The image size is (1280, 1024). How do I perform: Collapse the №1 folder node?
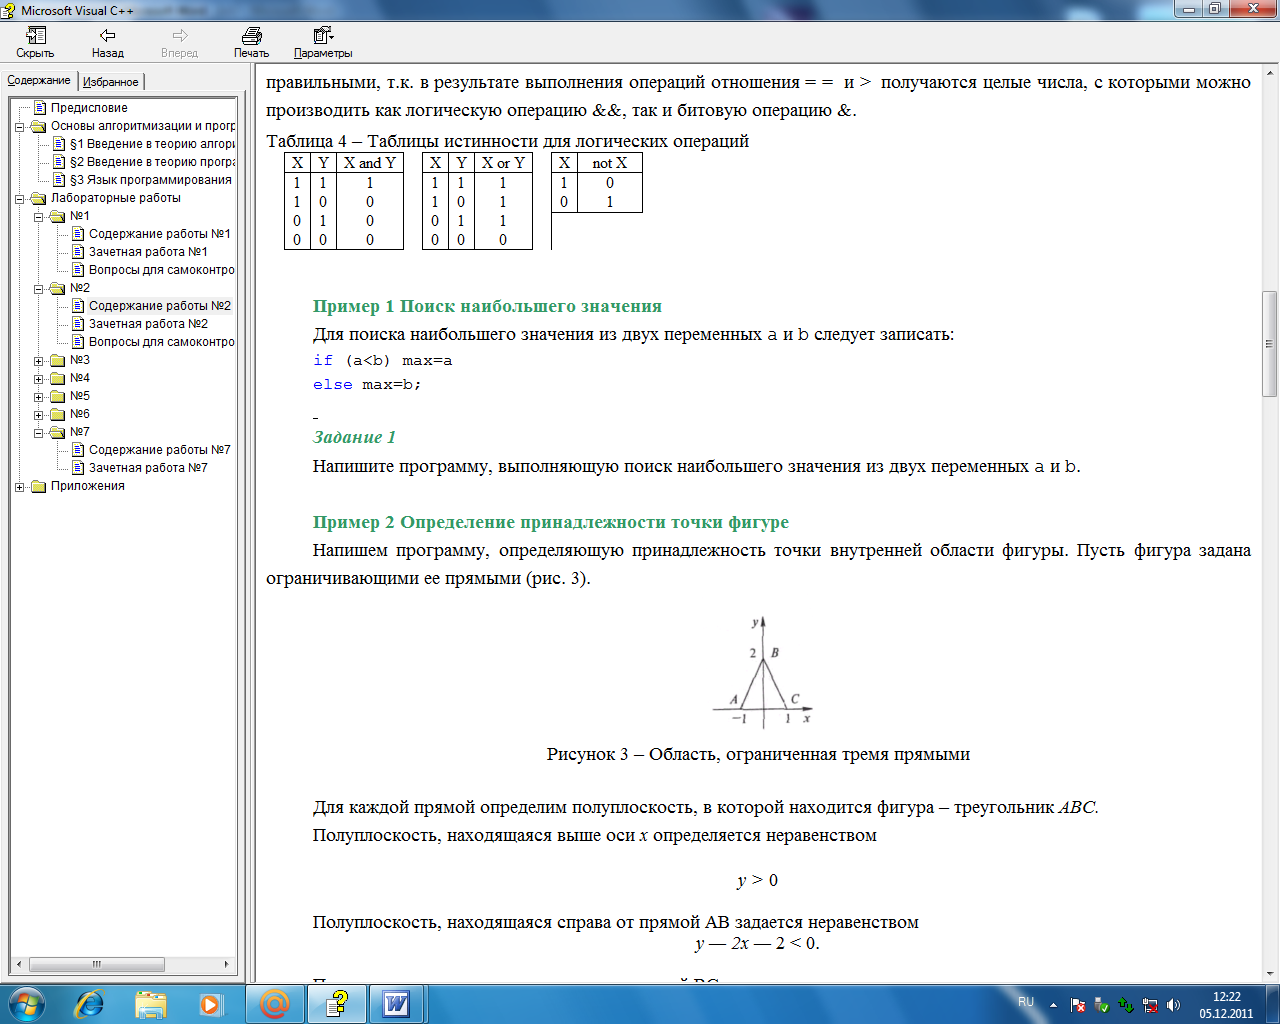39,217
